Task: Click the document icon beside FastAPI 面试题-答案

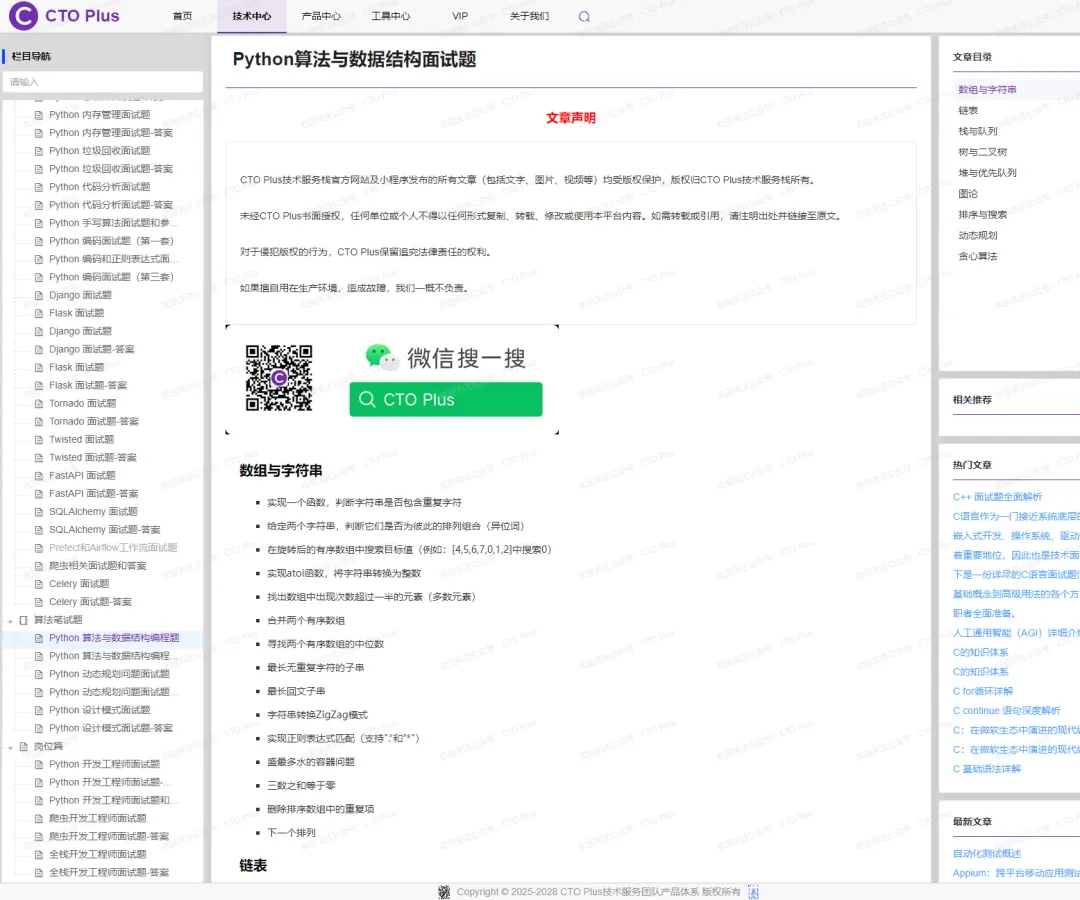Action: click(39, 494)
